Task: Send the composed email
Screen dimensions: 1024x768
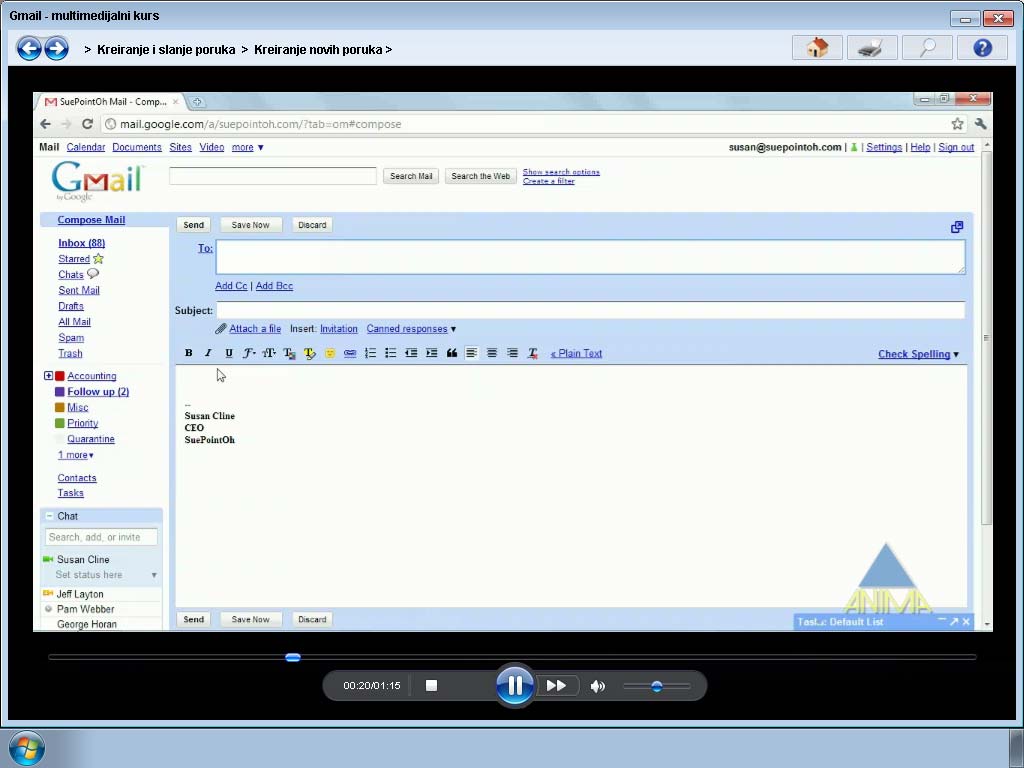Action: click(x=193, y=224)
